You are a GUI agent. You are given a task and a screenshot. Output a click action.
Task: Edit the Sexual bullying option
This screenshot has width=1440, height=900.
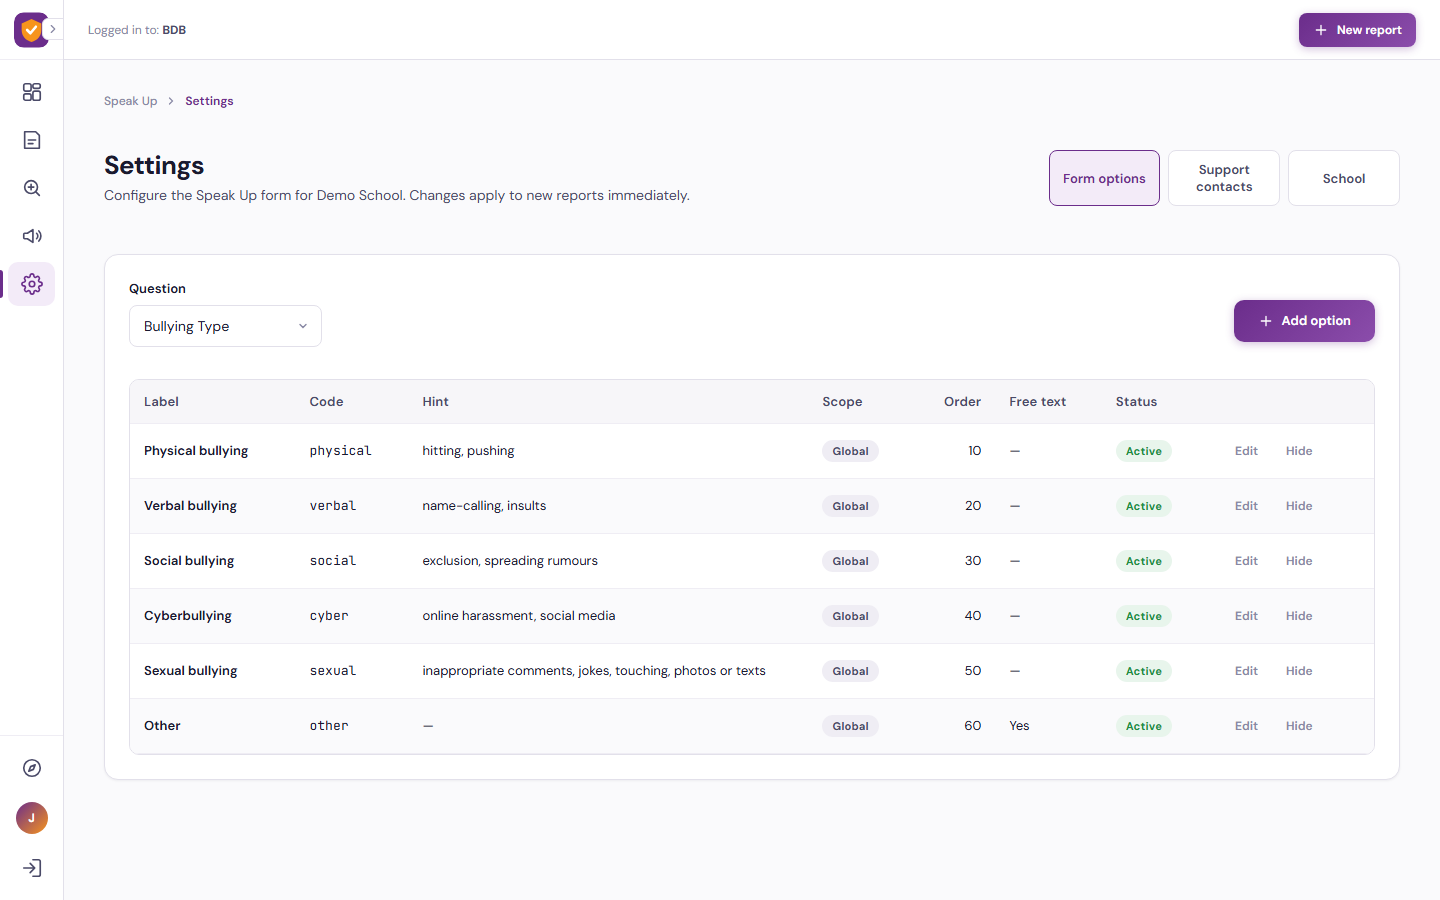pyautogui.click(x=1246, y=671)
